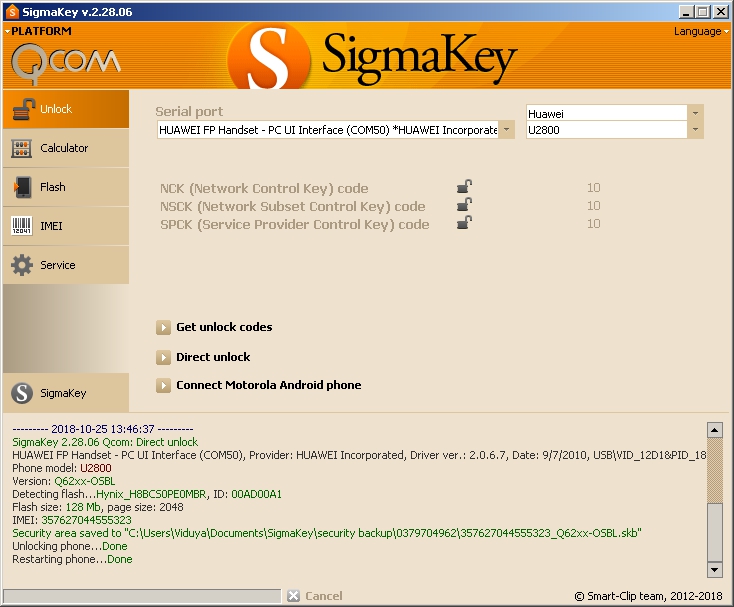Click the NCK (Network Control Key) code label
This screenshot has width=734, height=607.
264,189
